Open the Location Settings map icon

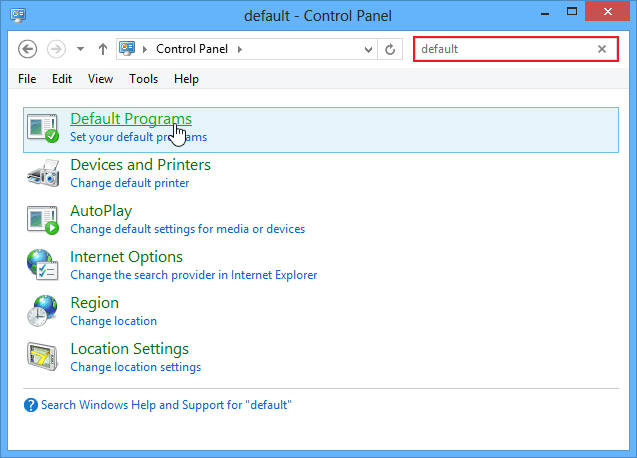(x=42, y=356)
